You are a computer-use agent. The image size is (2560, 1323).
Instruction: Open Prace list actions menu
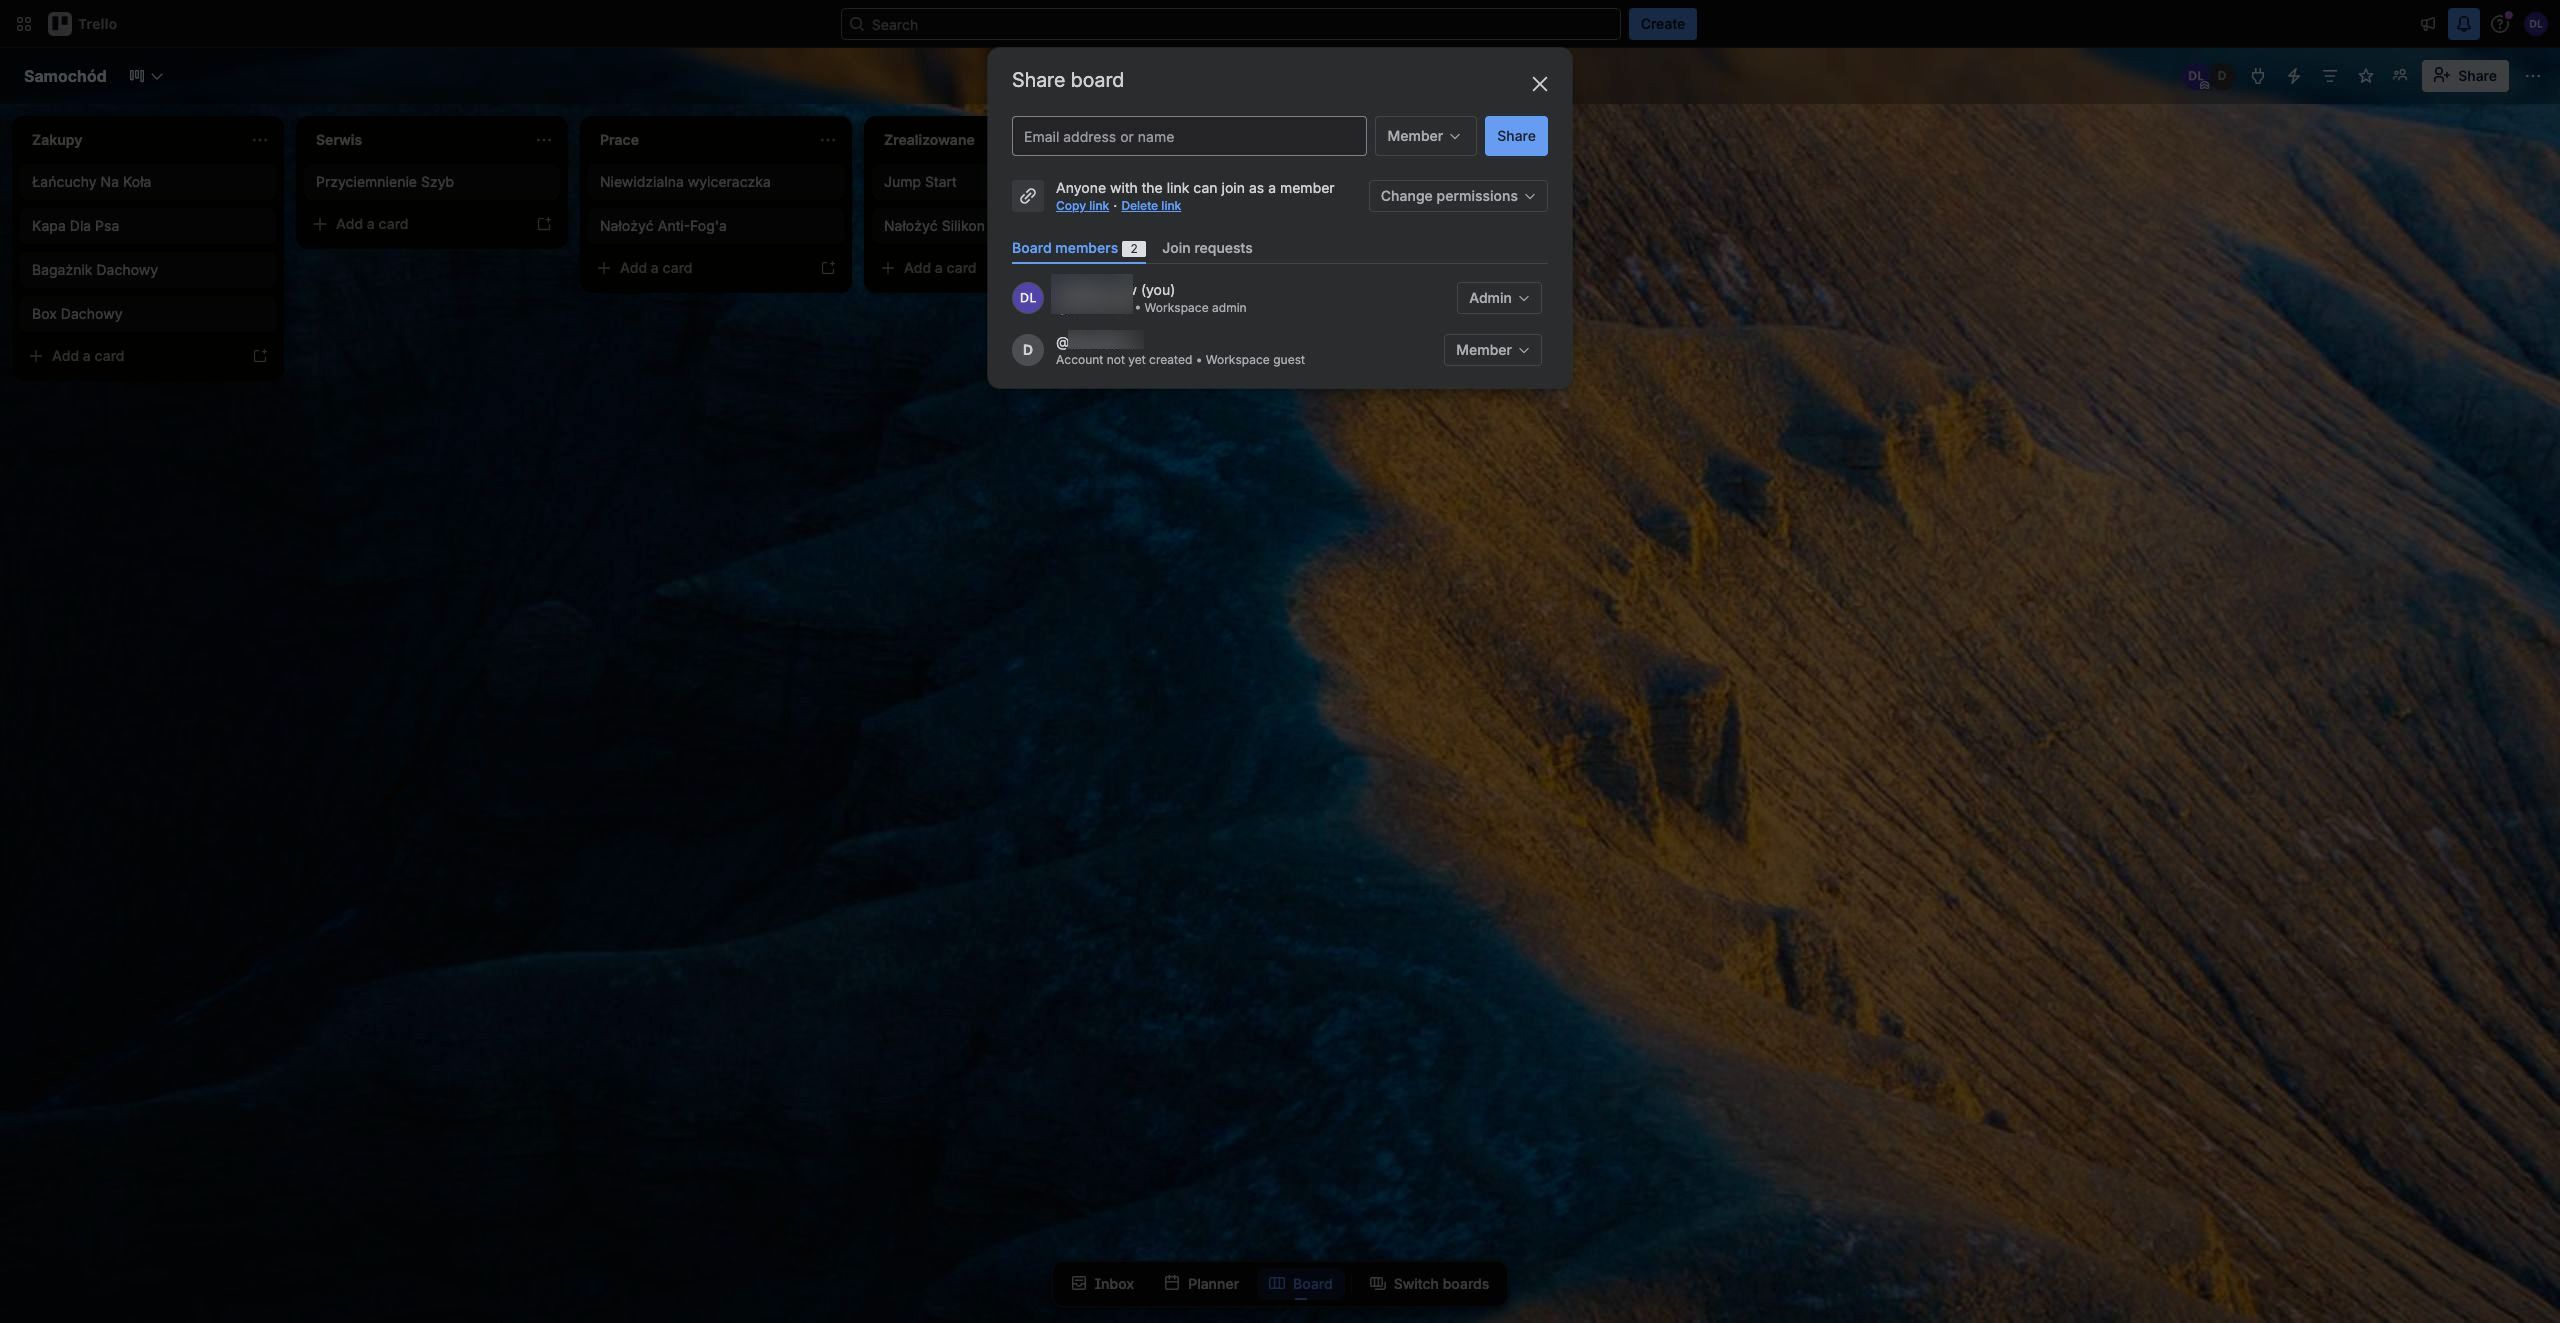pos(828,140)
